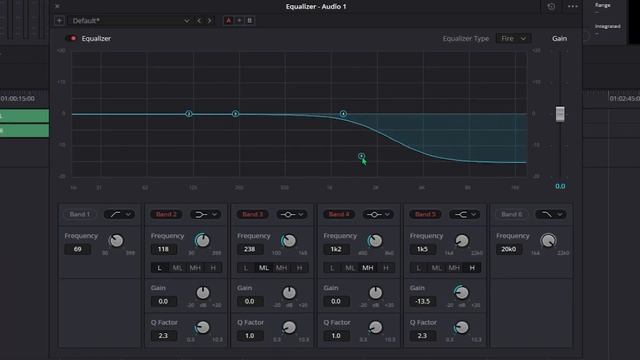
Task: Go to previous preset arrow
Action: click(x=199, y=20)
